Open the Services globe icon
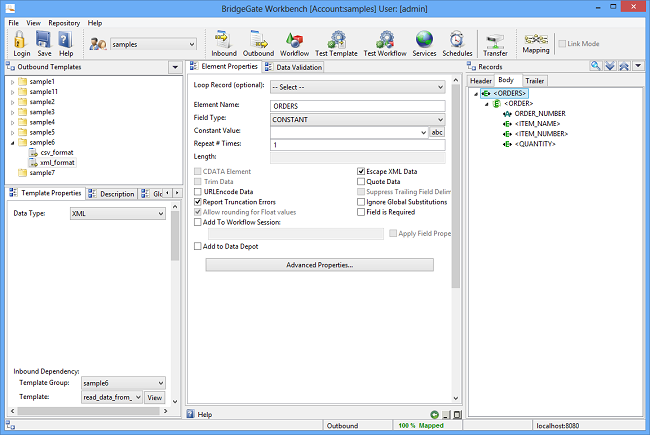The height and width of the screenshot is (435, 650). (424, 40)
